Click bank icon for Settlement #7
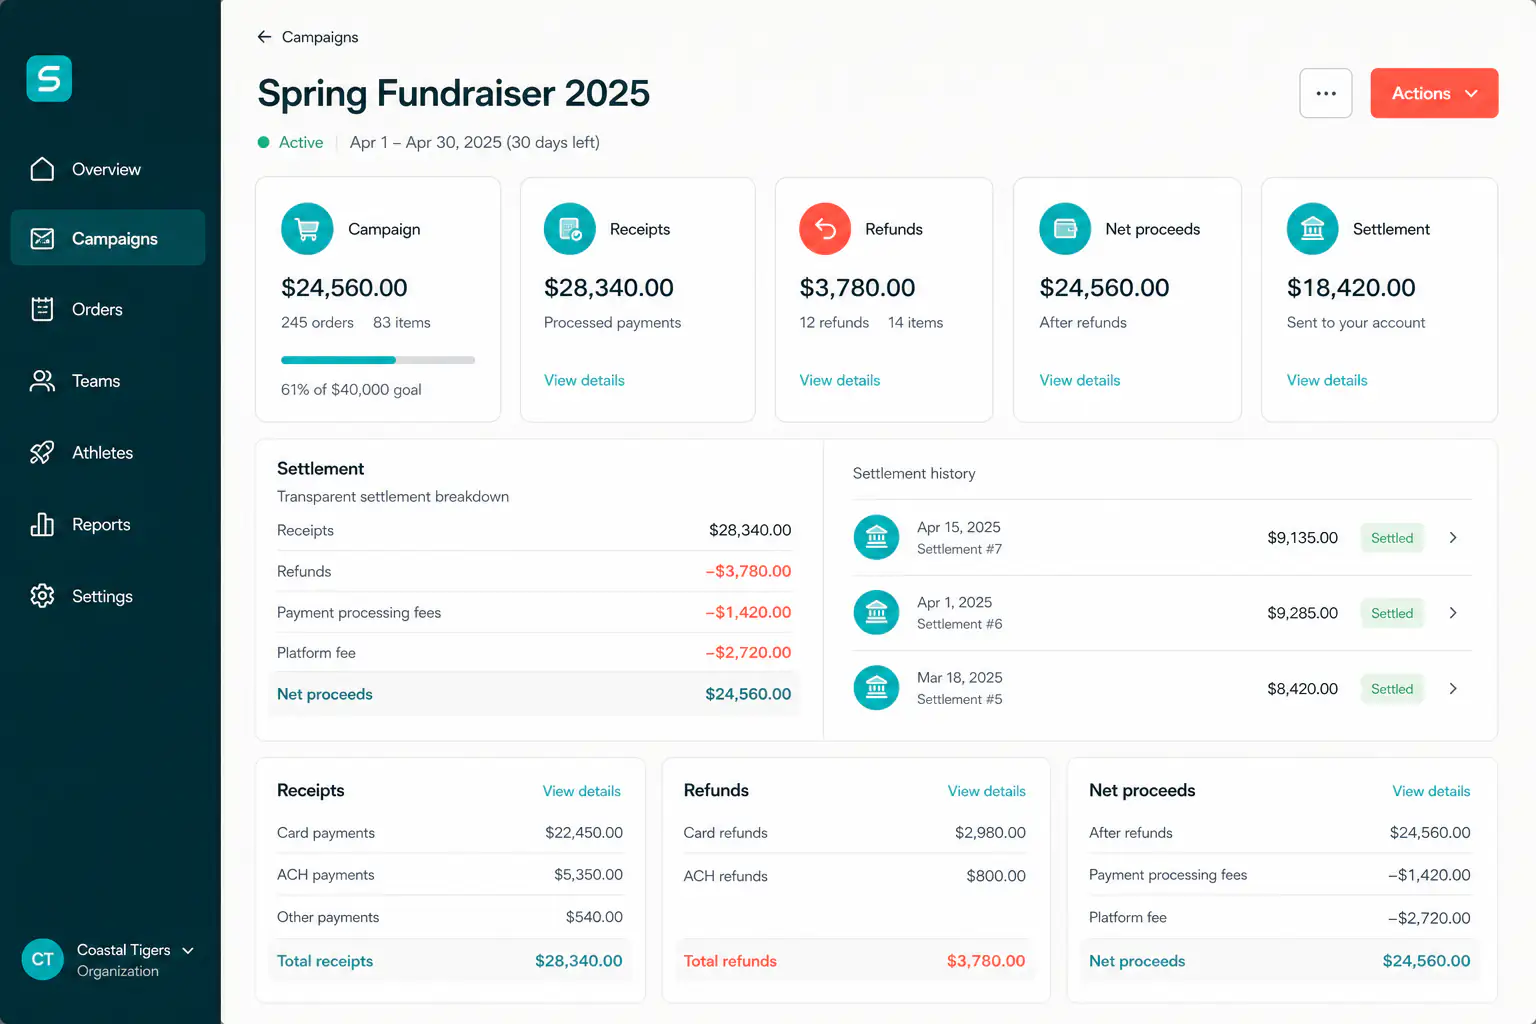This screenshot has width=1536, height=1024. coord(876,538)
